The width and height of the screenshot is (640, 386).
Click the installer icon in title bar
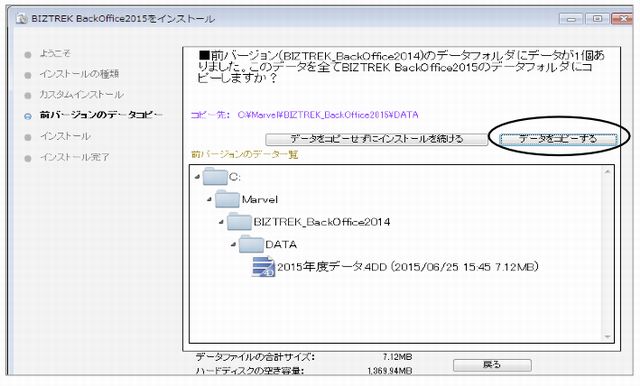tap(22, 19)
